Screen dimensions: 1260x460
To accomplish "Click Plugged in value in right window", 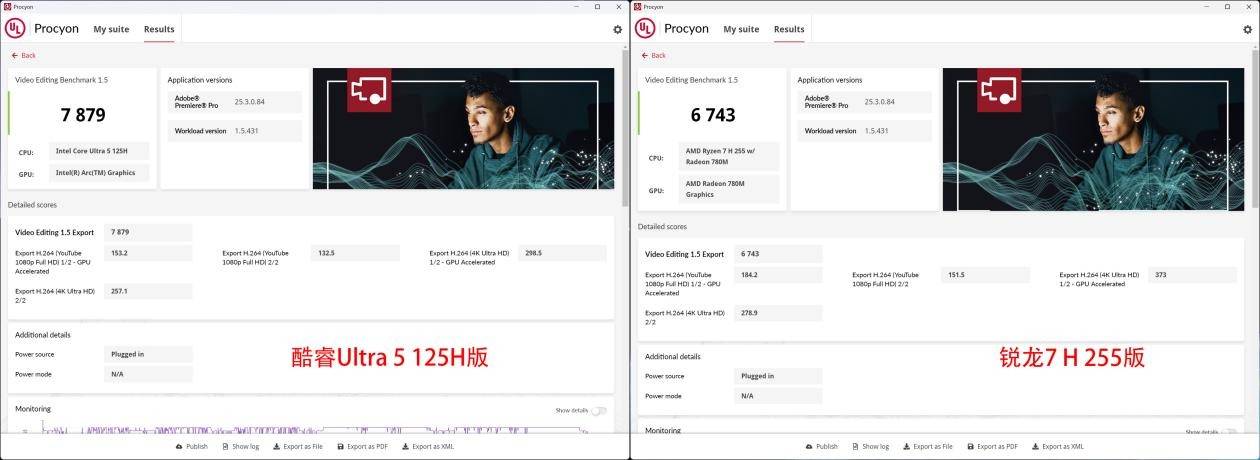I will pyautogui.click(x=778, y=376).
